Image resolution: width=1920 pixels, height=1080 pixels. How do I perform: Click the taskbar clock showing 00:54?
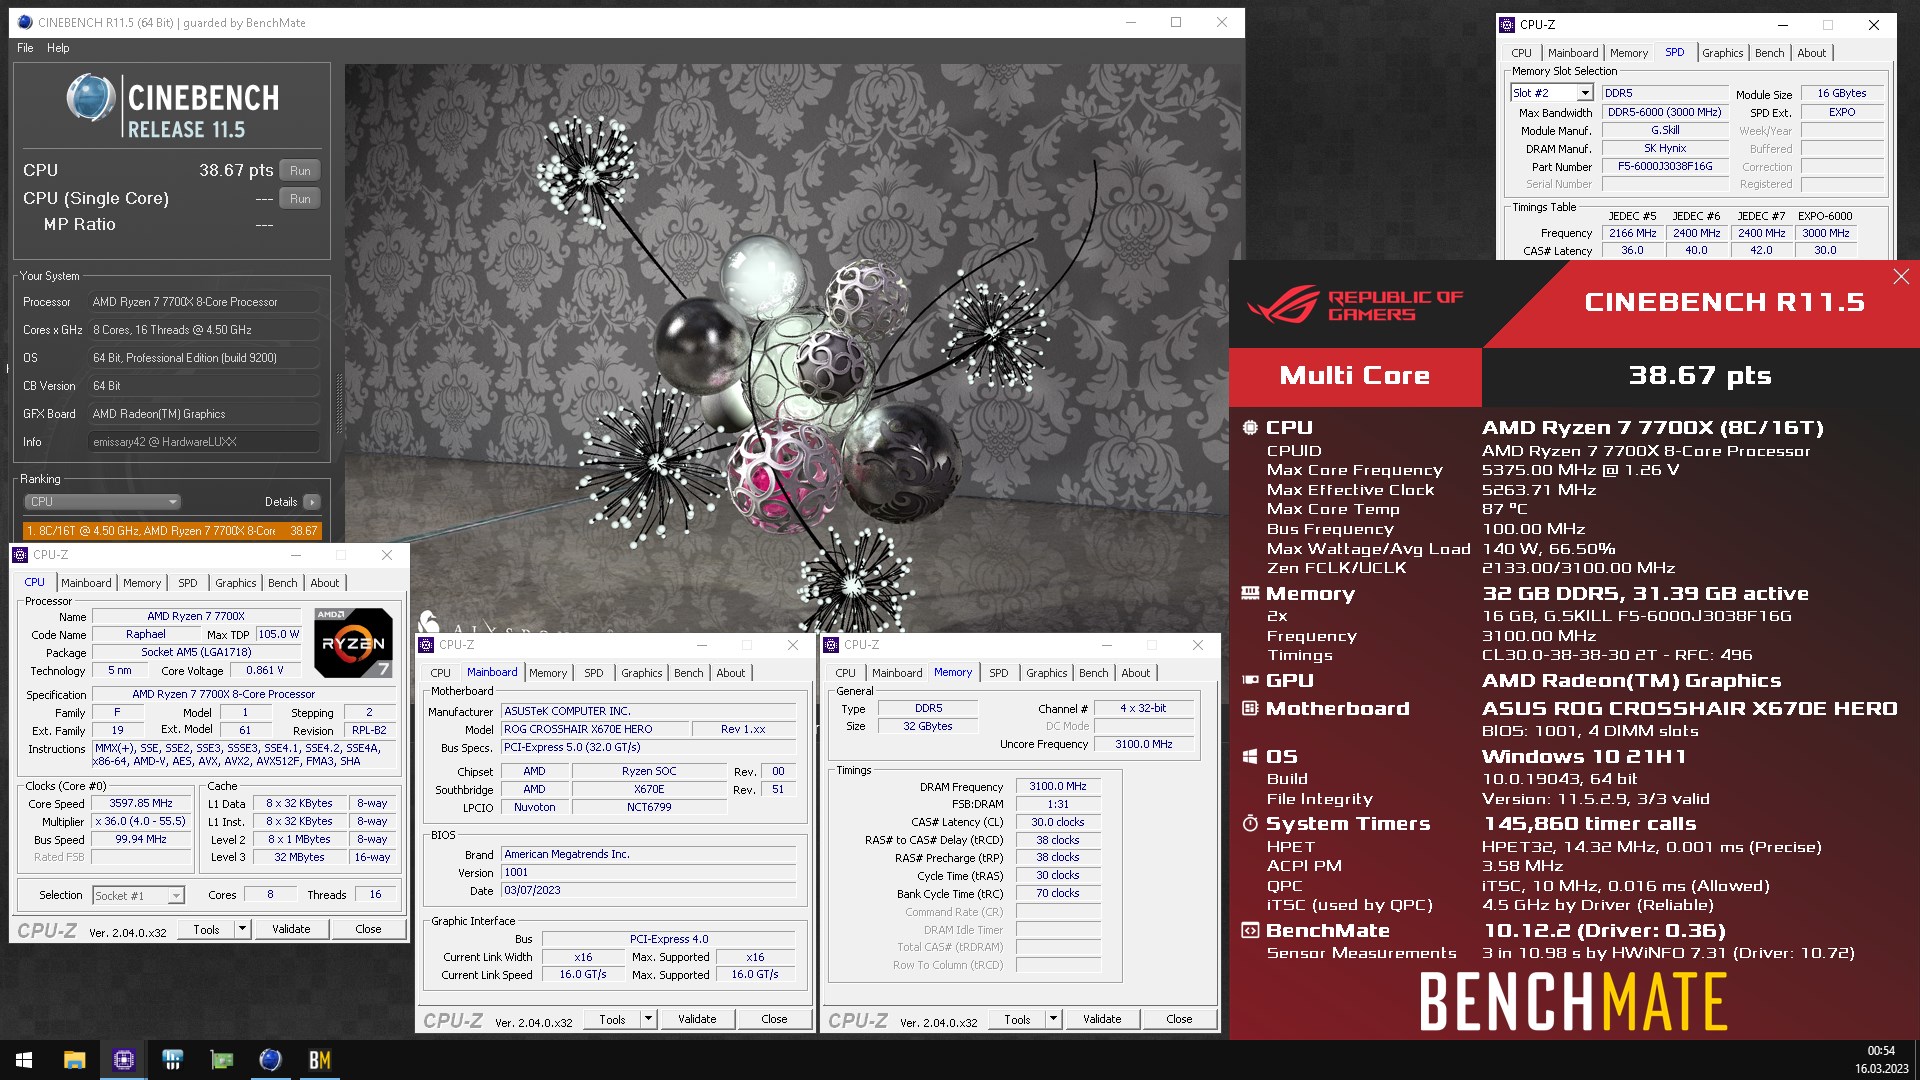[x=1881, y=1051]
